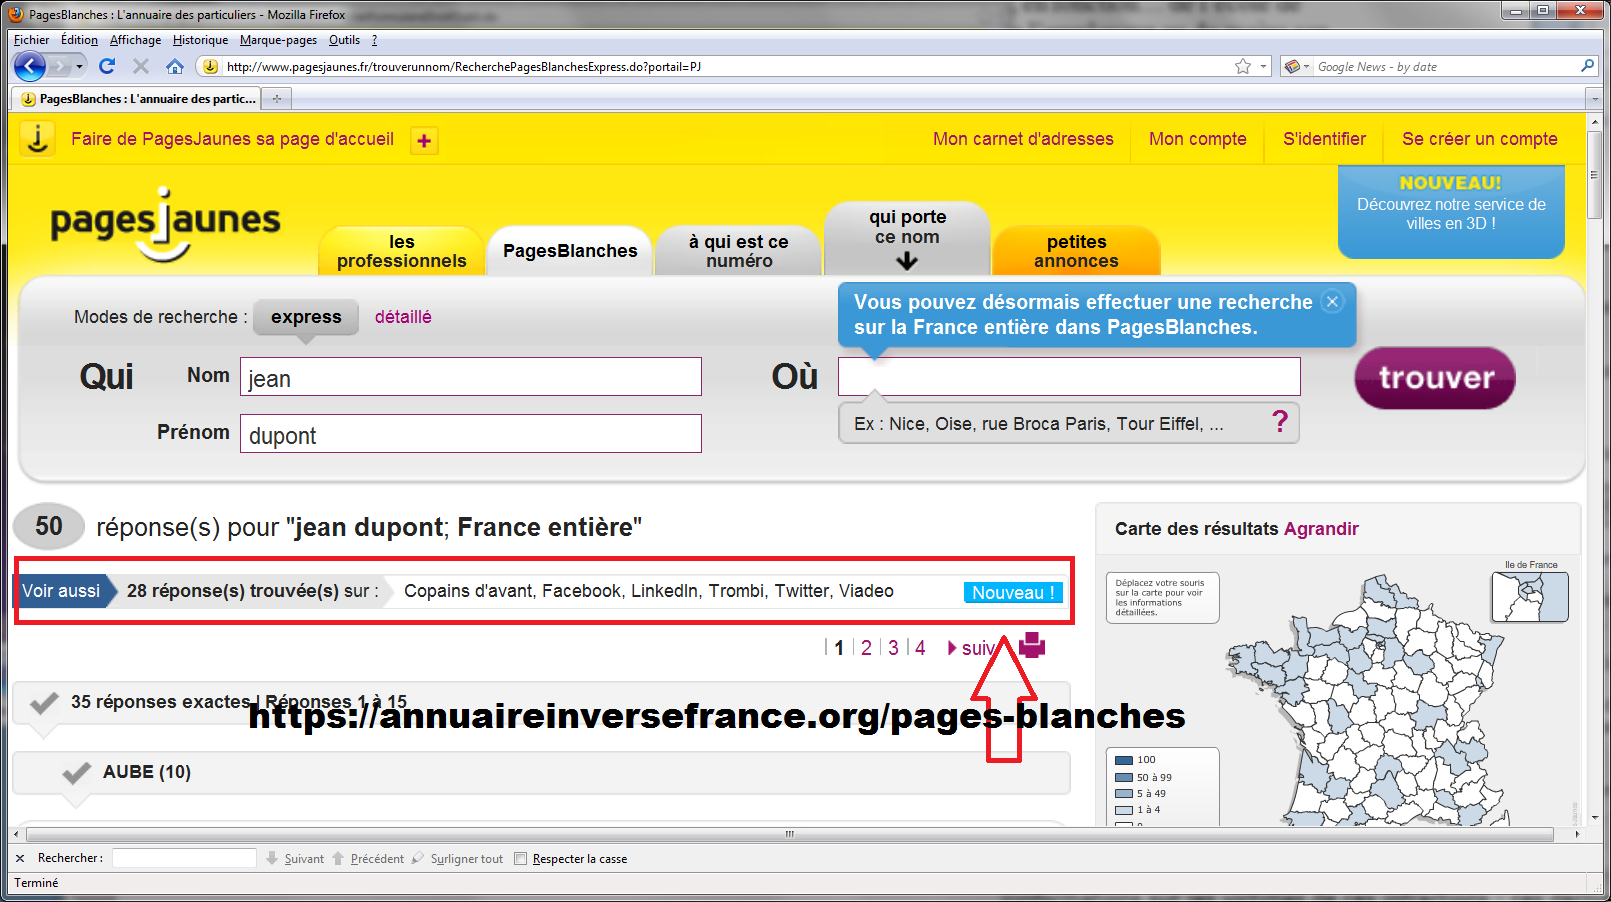
Task: Click the browser back arrow button
Action: tap(30, 66)
